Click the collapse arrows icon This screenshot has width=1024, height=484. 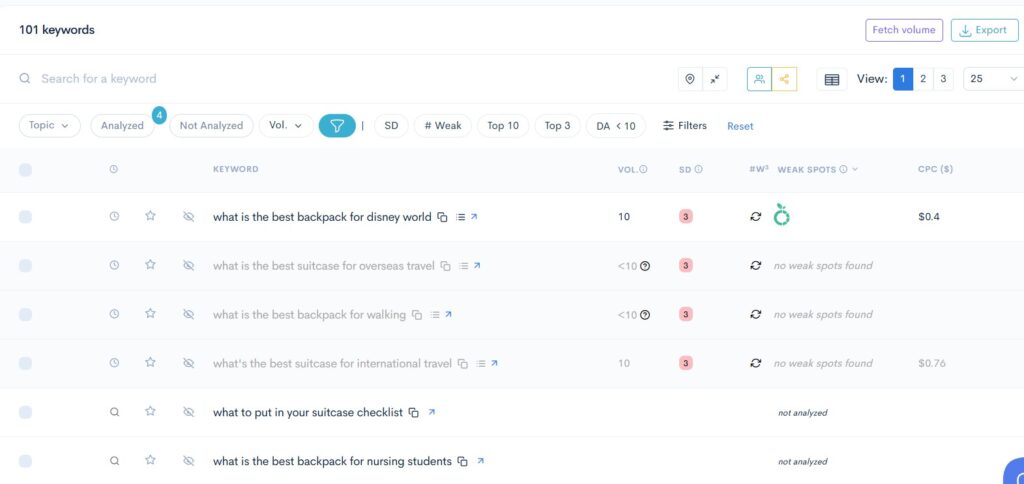tap(715, 79)
